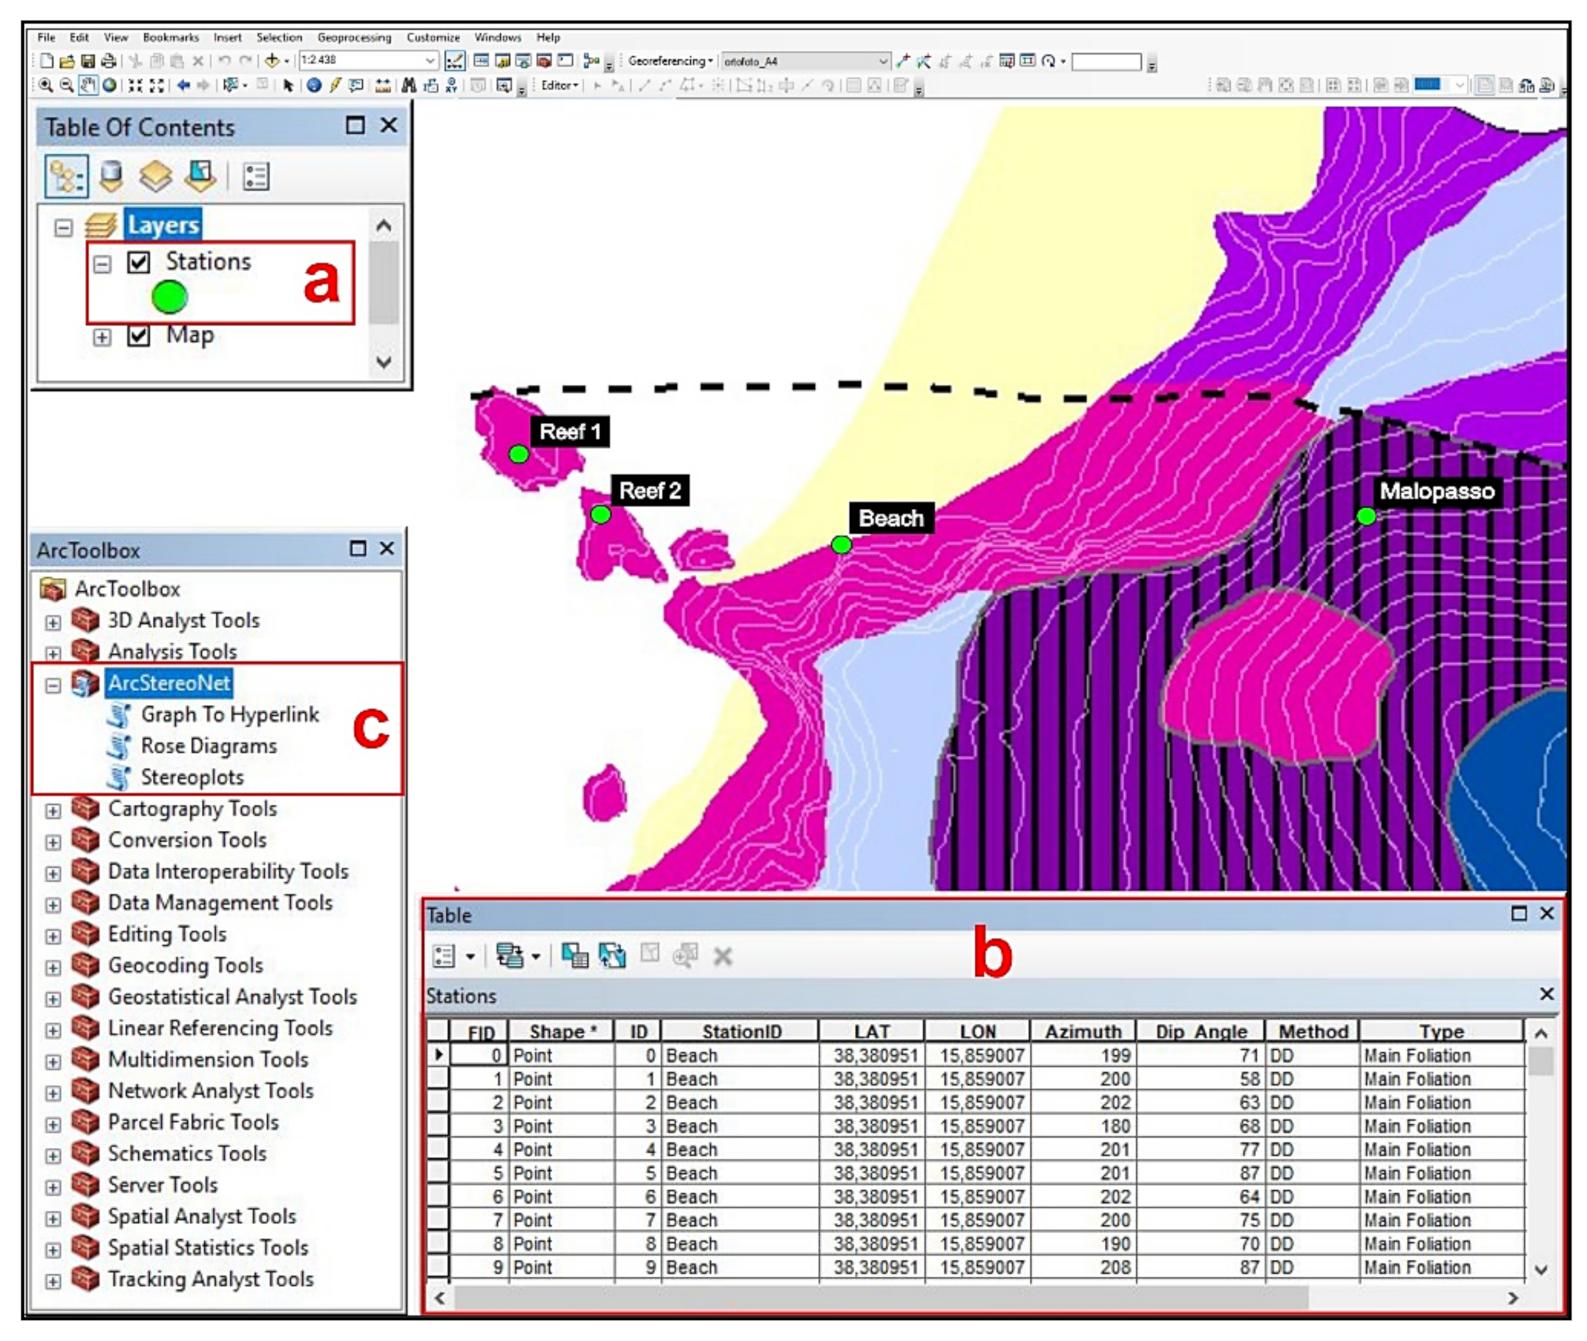Uncheck the Stations layer checkbox

click(139, 262)
